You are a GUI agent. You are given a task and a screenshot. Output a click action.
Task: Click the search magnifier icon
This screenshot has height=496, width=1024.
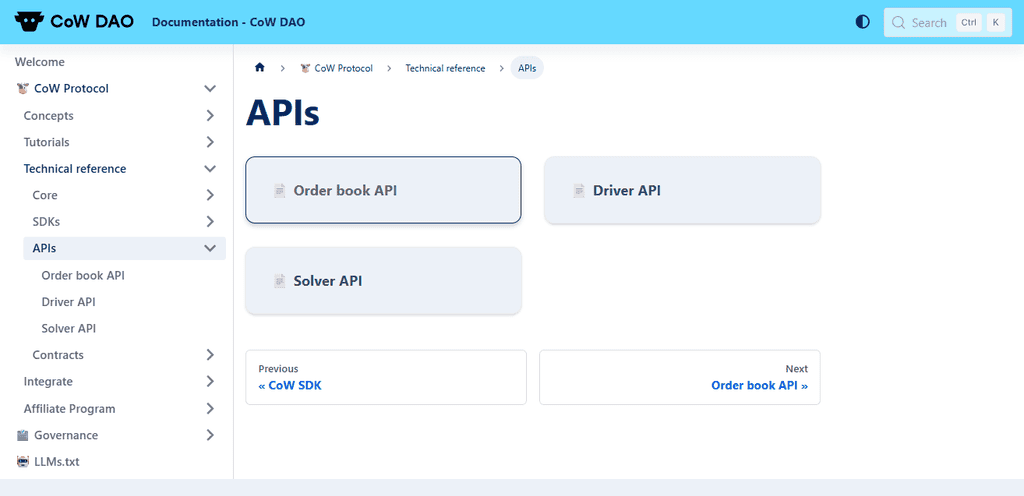899,23
